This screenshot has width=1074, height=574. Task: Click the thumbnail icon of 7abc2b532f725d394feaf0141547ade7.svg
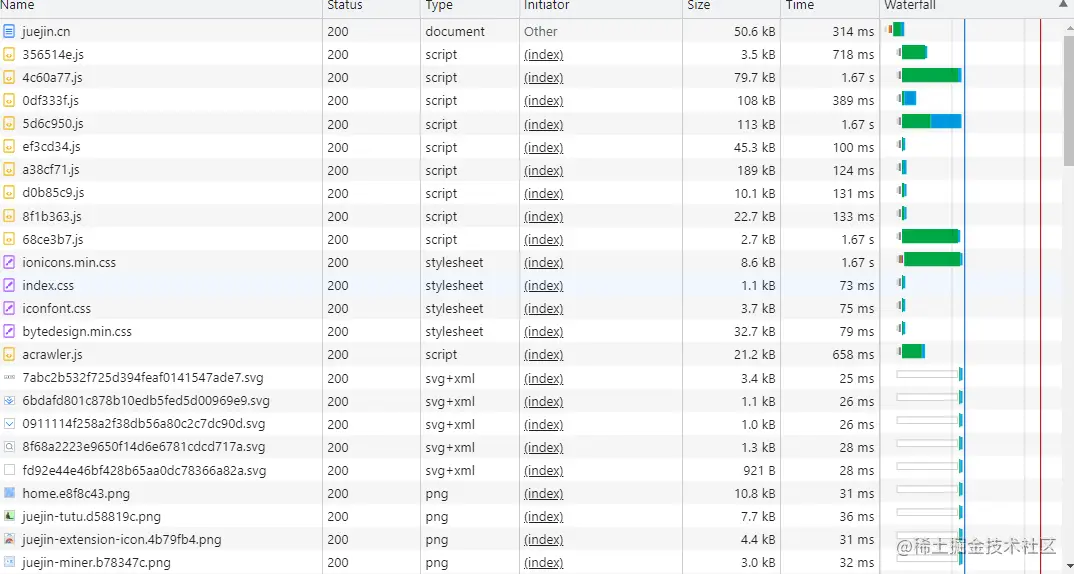(9, 377)
